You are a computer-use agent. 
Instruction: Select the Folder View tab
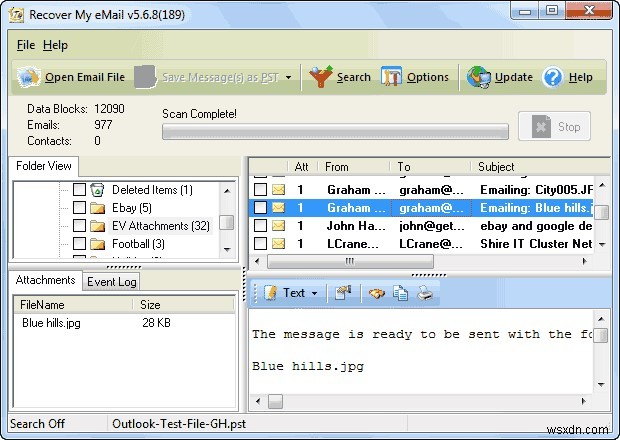tap(43, 166)
